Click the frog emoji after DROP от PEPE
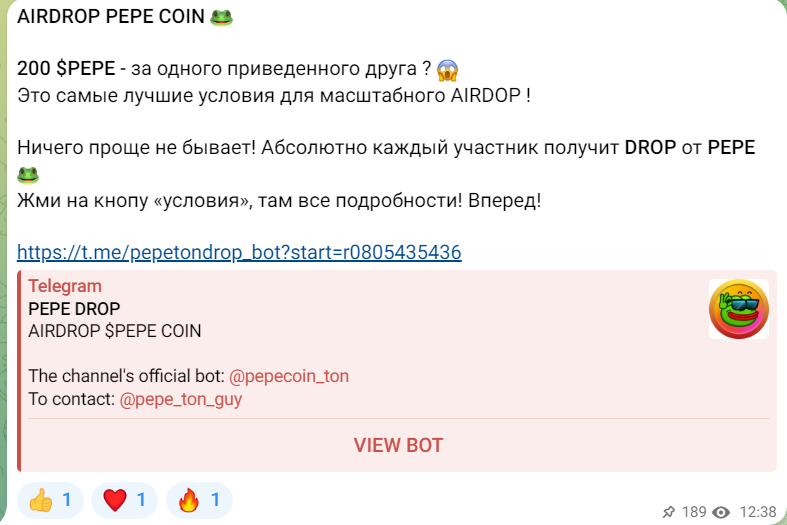 tap(28, 175)
